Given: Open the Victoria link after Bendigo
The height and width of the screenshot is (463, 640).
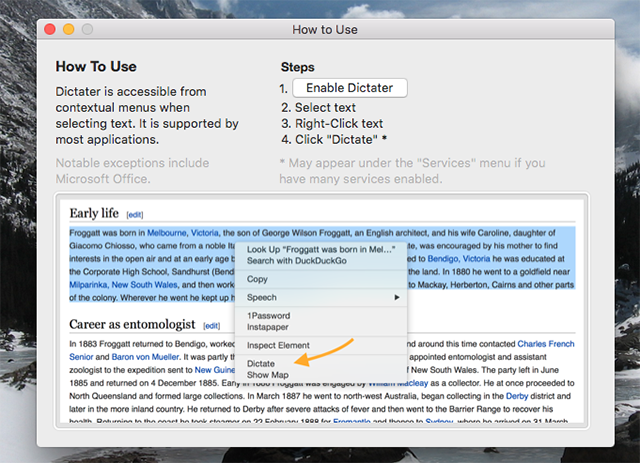Looking at the screenshot, I should tap(476, 259).
